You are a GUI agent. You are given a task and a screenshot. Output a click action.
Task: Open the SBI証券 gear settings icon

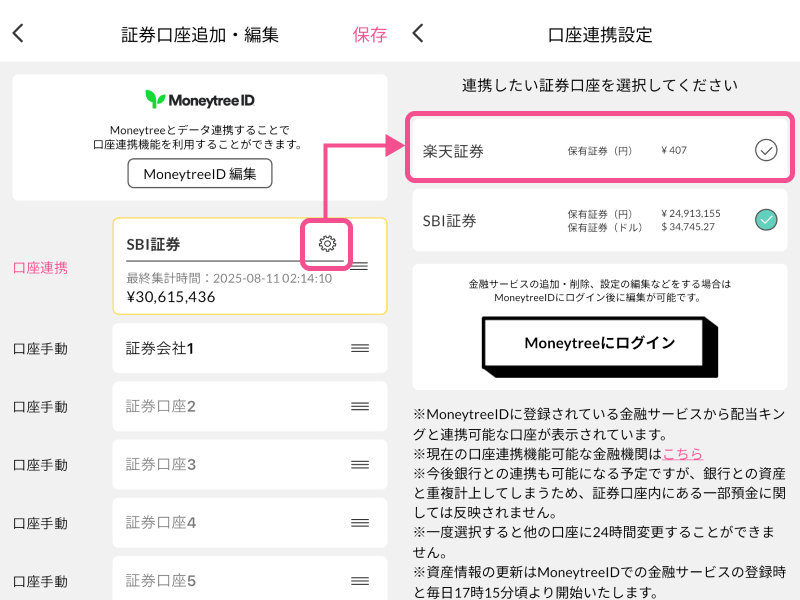point(327,244)
